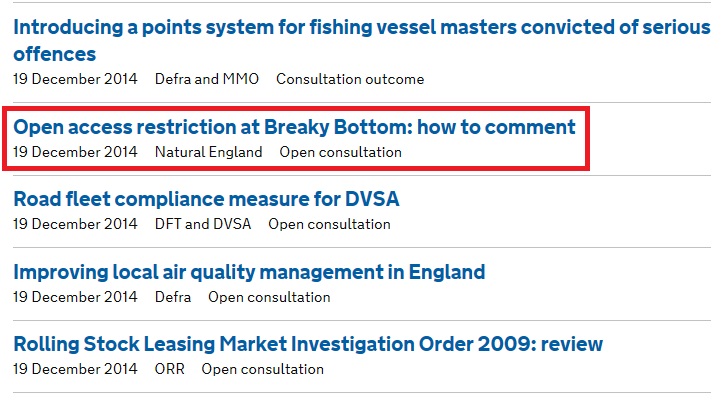Open the fishing vessel masters points system link

point(362,40)
